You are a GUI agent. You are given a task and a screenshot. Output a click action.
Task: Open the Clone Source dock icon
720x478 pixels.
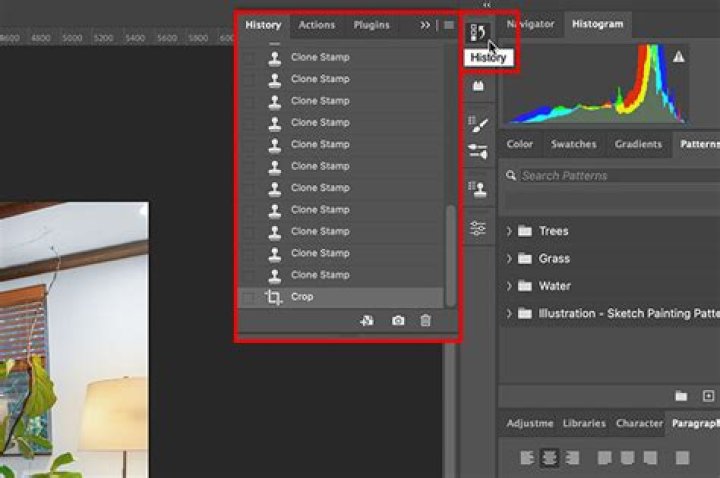478,189
